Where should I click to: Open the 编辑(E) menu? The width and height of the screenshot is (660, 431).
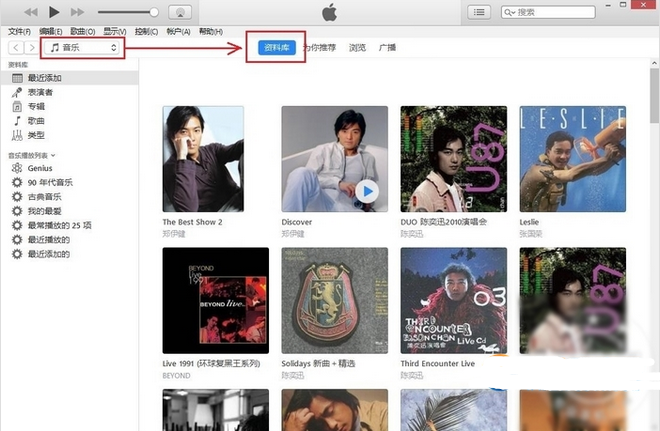(x=51, y=32)
